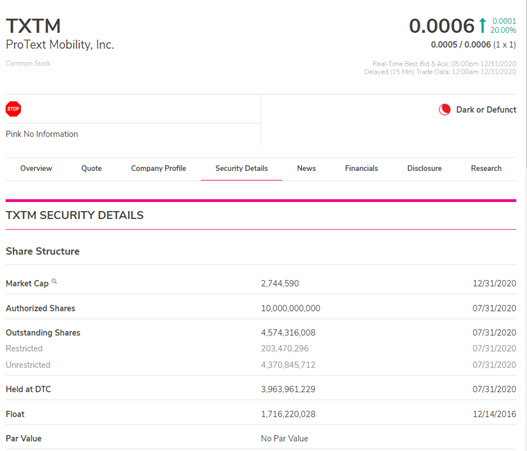Click the Dark or Defunct label

click(486, 110)
